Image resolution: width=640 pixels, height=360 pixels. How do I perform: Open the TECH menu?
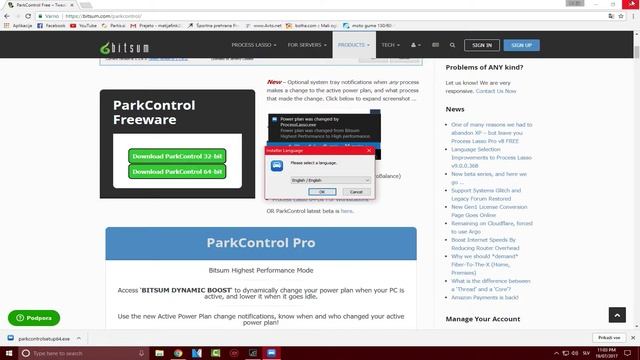coord(390,45)
